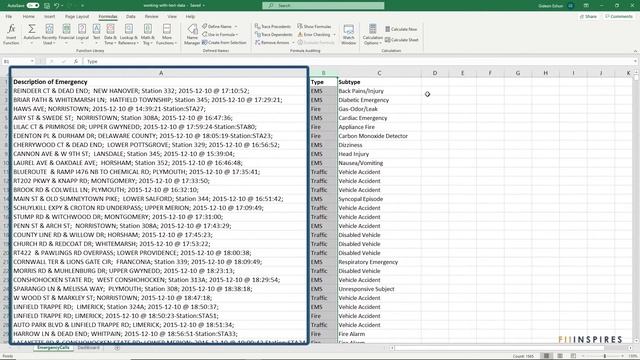
Task: Open the Watch Window
Action: tap(349, 34)
